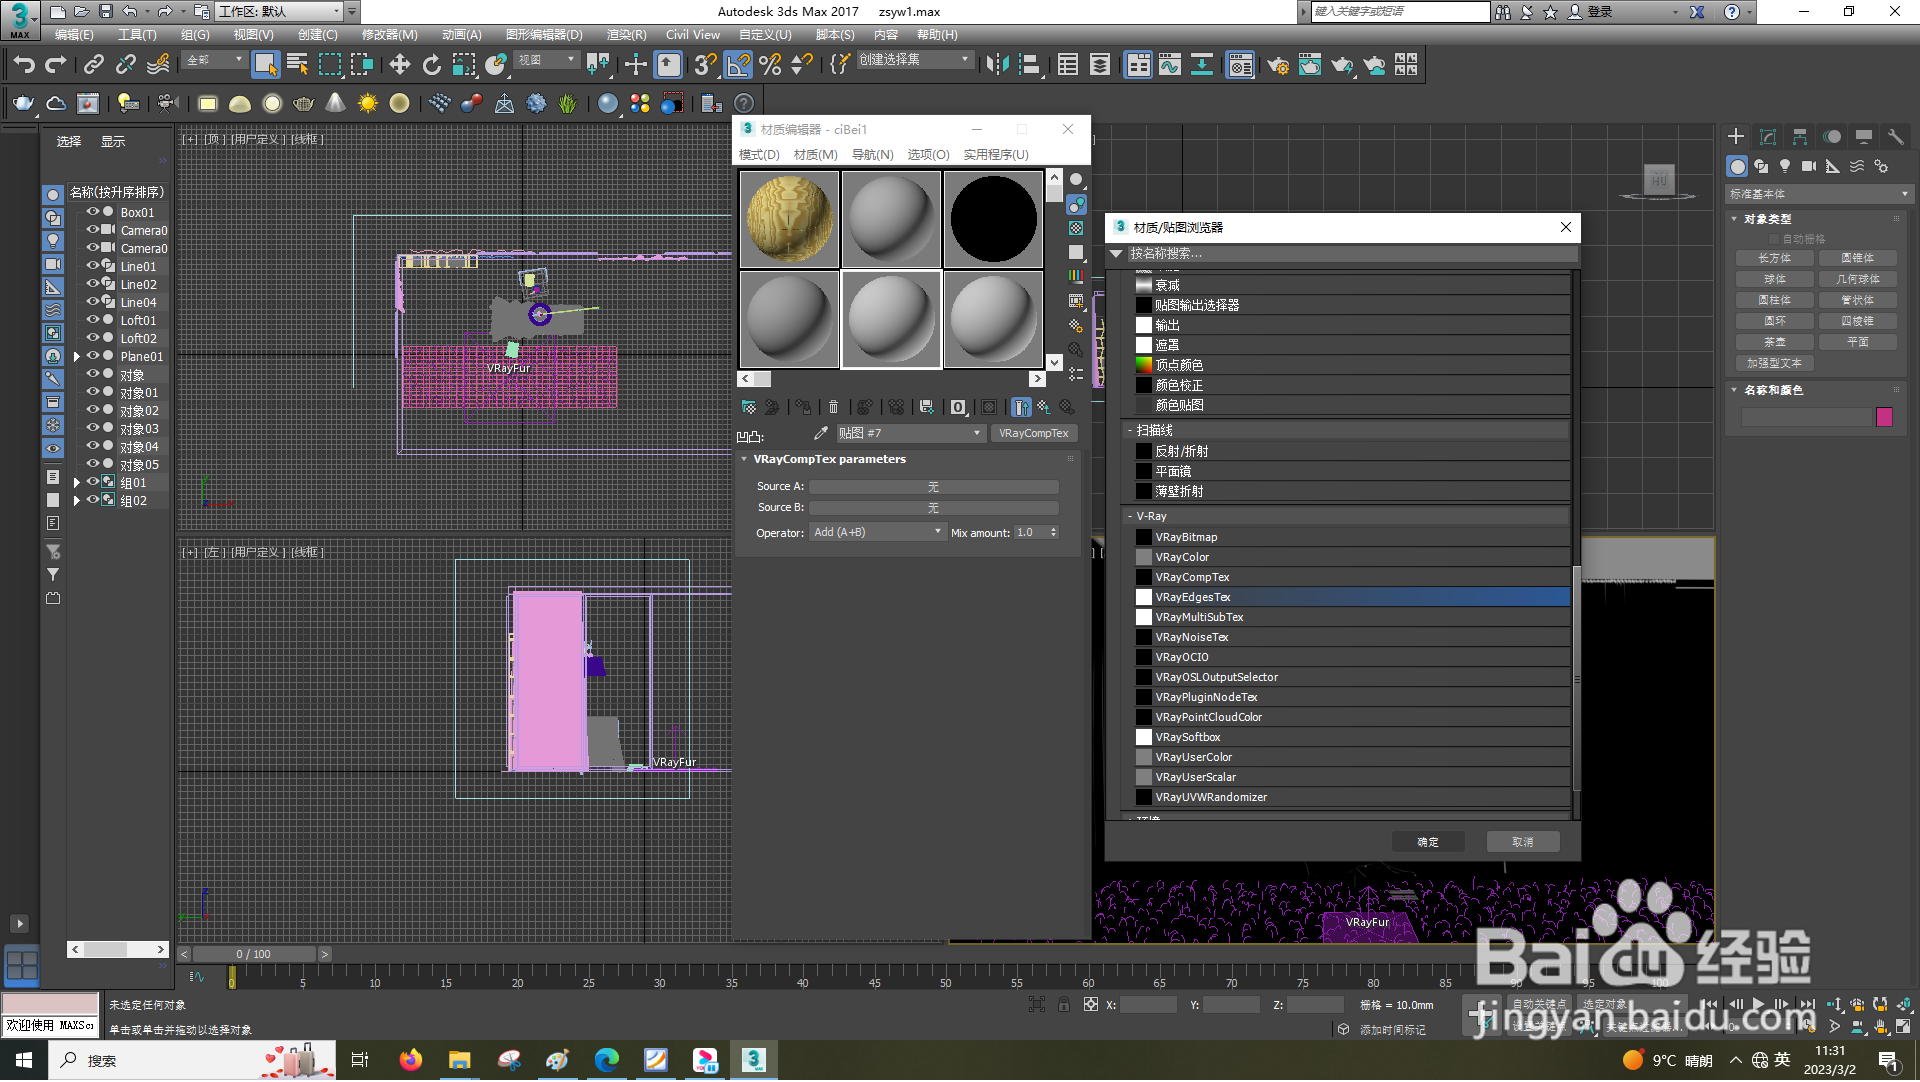This screenshot has height=1082, width=1920.
Task: Click the Undo arrow in main toolbar
Action: (x=24, y=65)
